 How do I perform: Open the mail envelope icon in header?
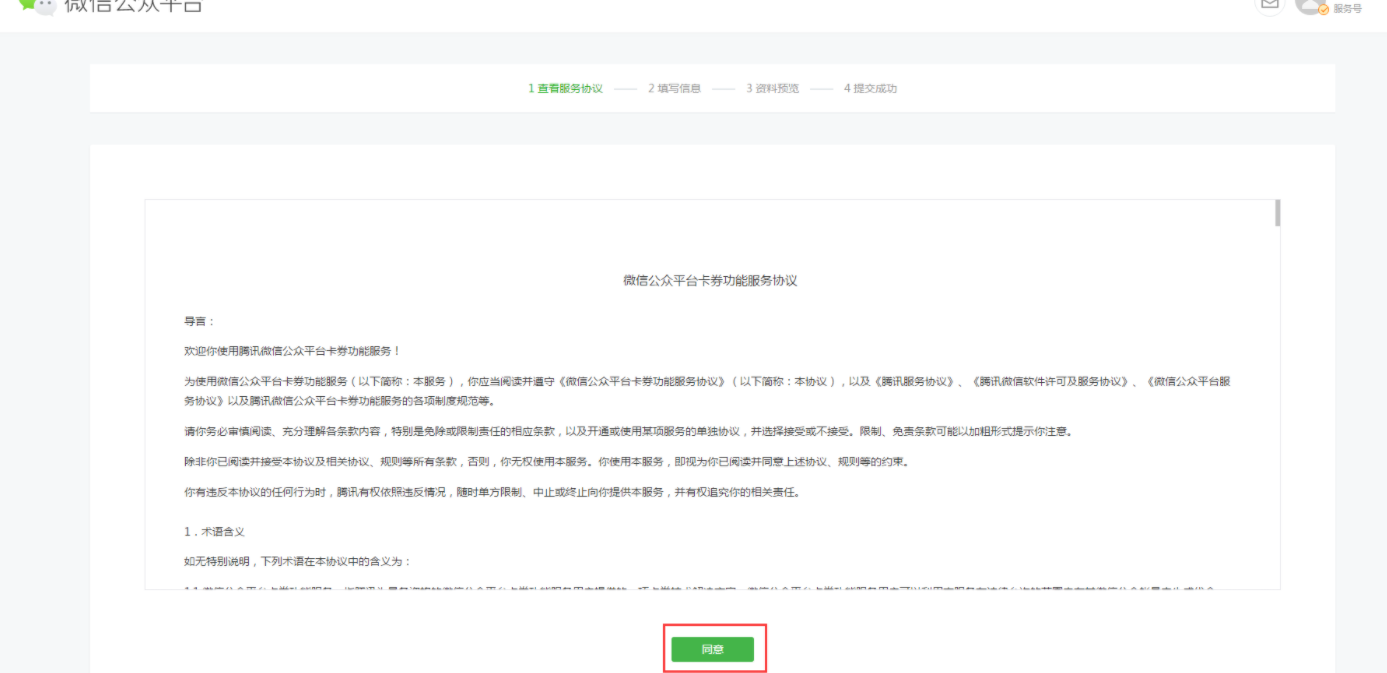1269,5
